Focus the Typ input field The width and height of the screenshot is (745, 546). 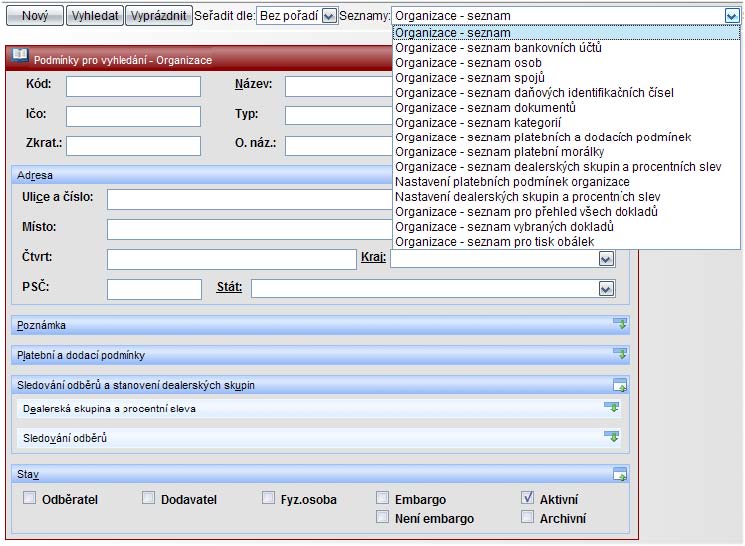[x=339, y=115]
